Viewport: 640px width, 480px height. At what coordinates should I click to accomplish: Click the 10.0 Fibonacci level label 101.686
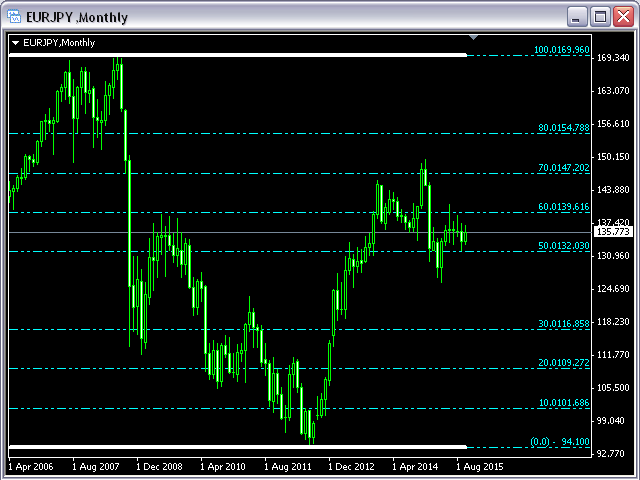coord(564,403)
